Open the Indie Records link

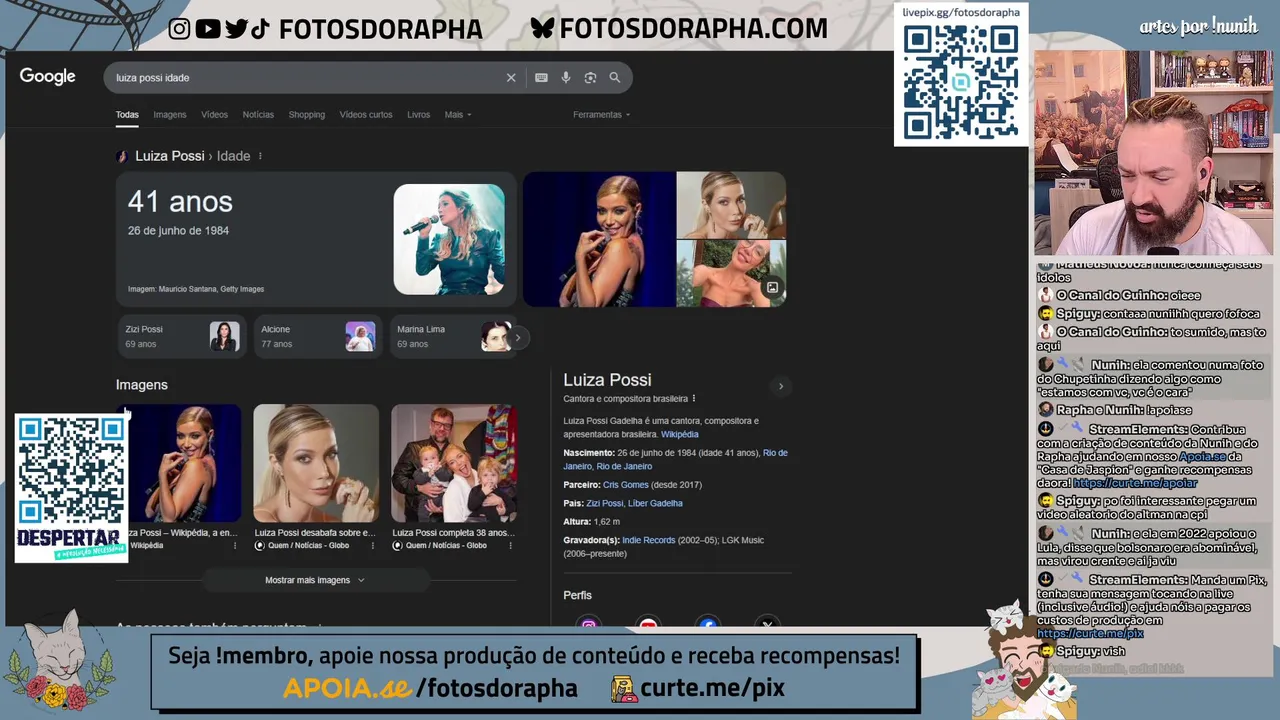click(x=649, y=540)
